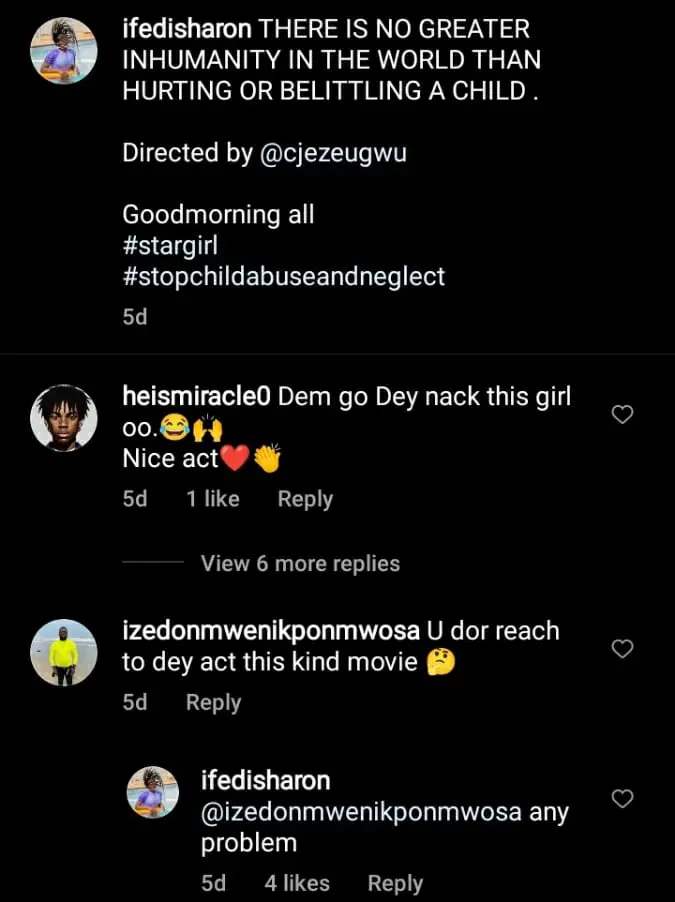Viewport: 675px width, 902px height.
Task: Open izedonmwenikponmwosa's profile picture
Action: pos(63,653)
